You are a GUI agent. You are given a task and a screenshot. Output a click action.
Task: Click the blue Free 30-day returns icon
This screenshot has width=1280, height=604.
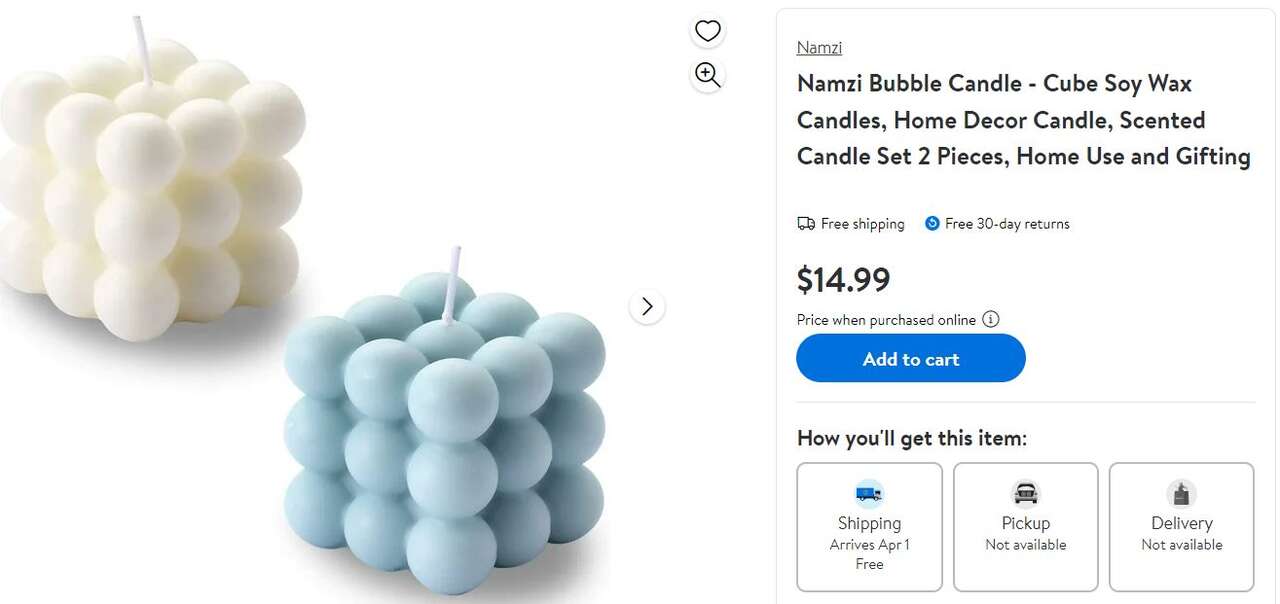coord(932,224)
